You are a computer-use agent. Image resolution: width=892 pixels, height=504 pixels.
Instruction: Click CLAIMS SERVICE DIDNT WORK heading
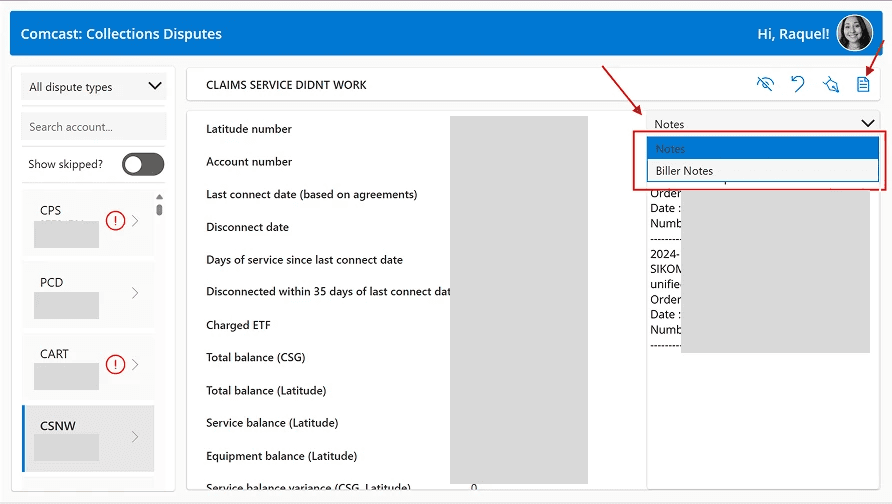pos(286,85)
